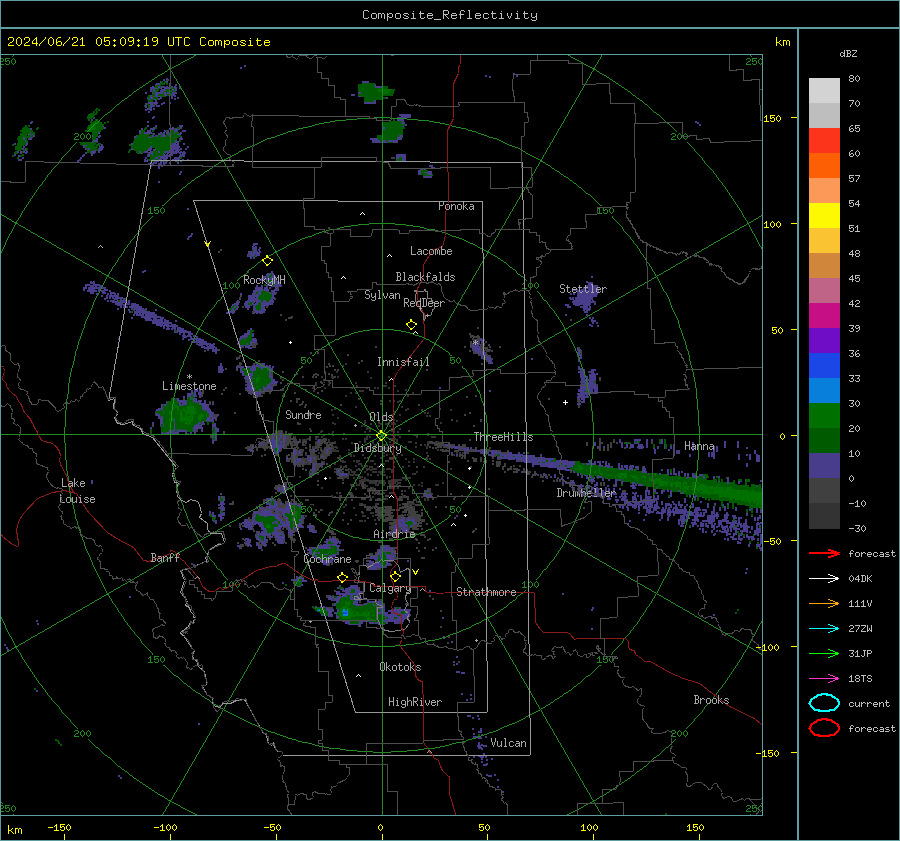Click the Ponoka label
Screen dimensions: 900x841
456,206
